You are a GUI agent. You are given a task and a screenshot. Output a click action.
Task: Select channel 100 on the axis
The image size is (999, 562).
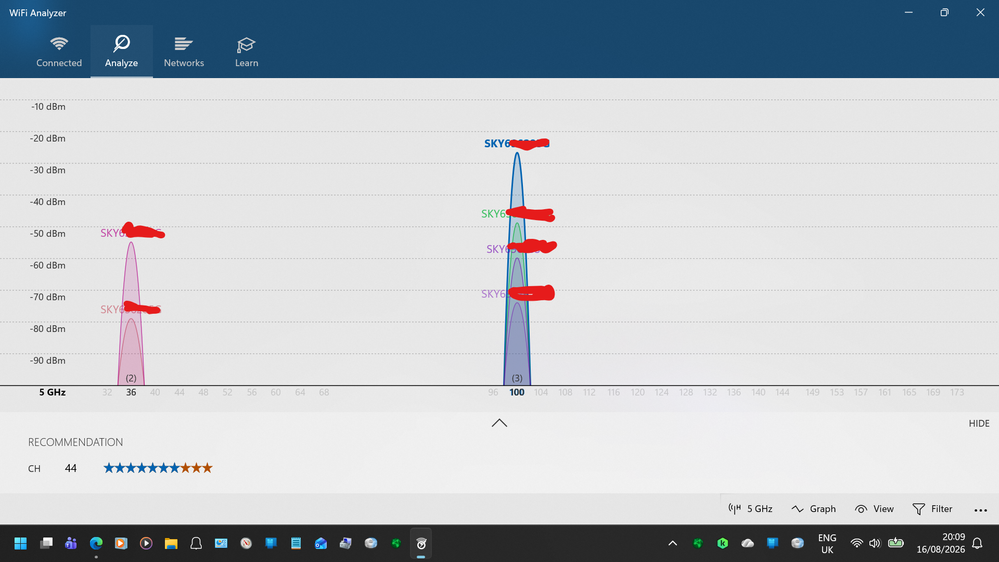(x=517, y=393)
